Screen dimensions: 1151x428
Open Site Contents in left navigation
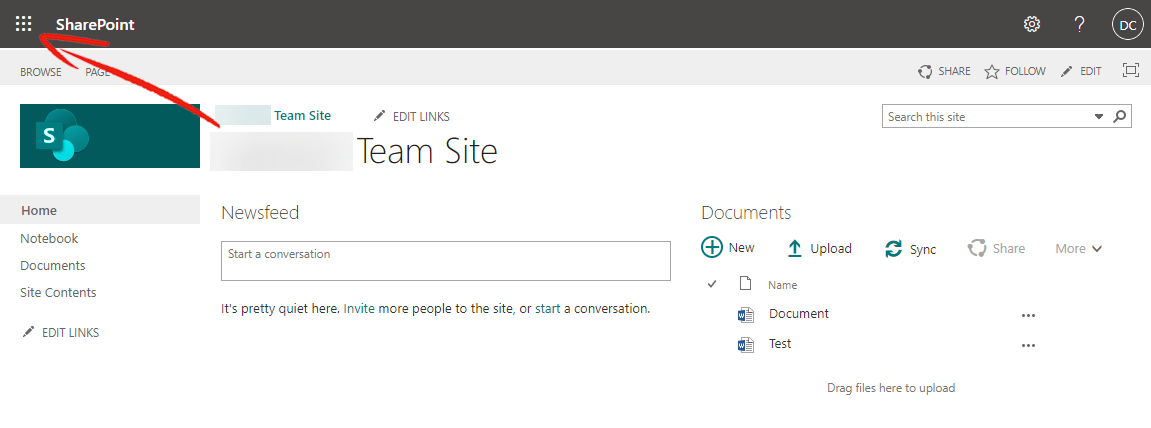point(58,292)
